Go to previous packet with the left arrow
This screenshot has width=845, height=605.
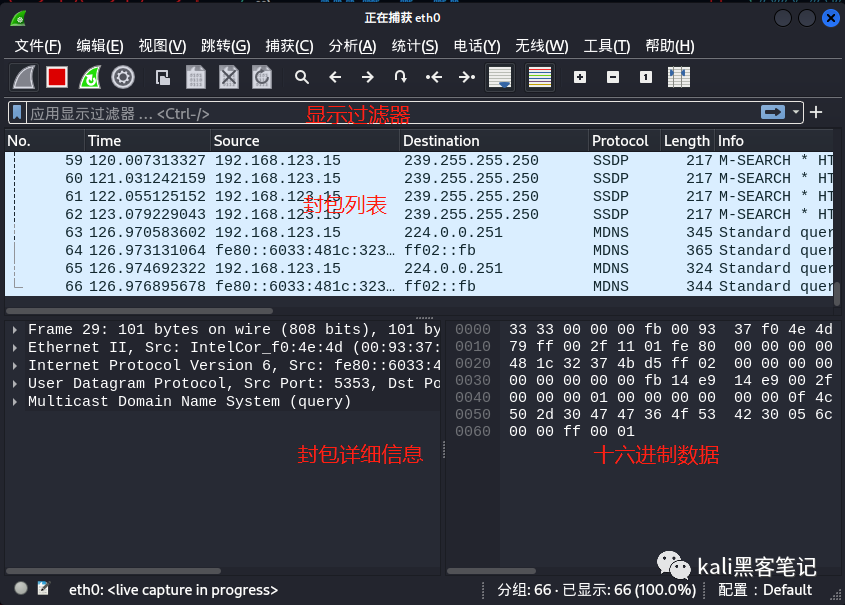pos(335,78)
